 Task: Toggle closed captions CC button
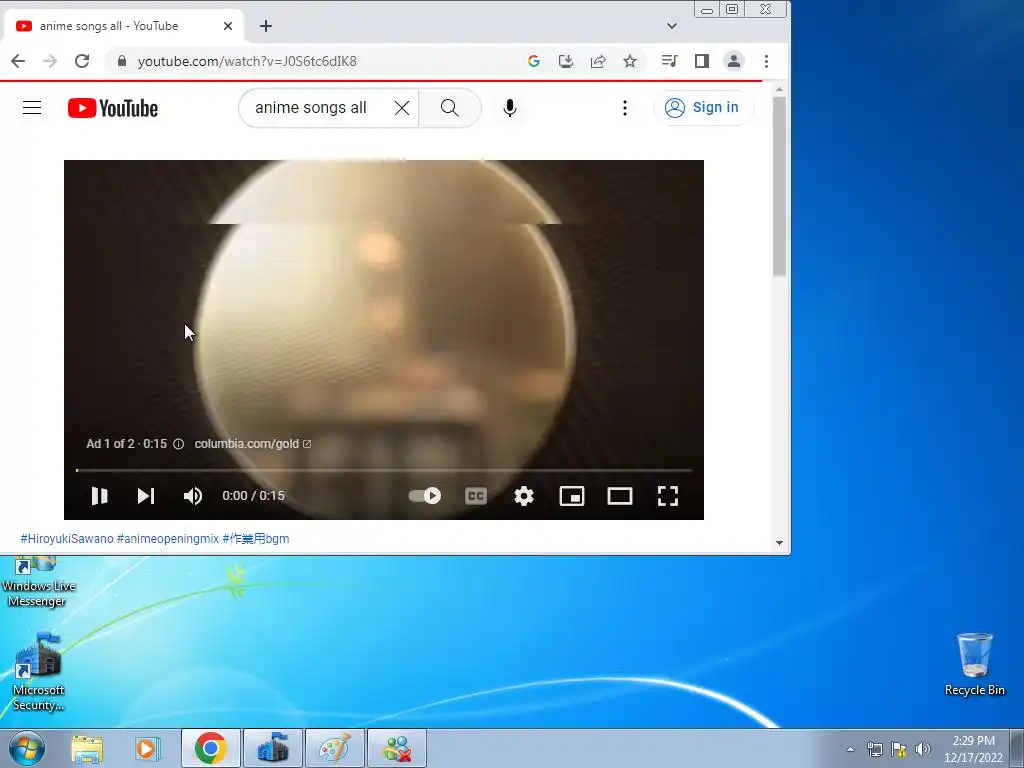coord(475,496)
